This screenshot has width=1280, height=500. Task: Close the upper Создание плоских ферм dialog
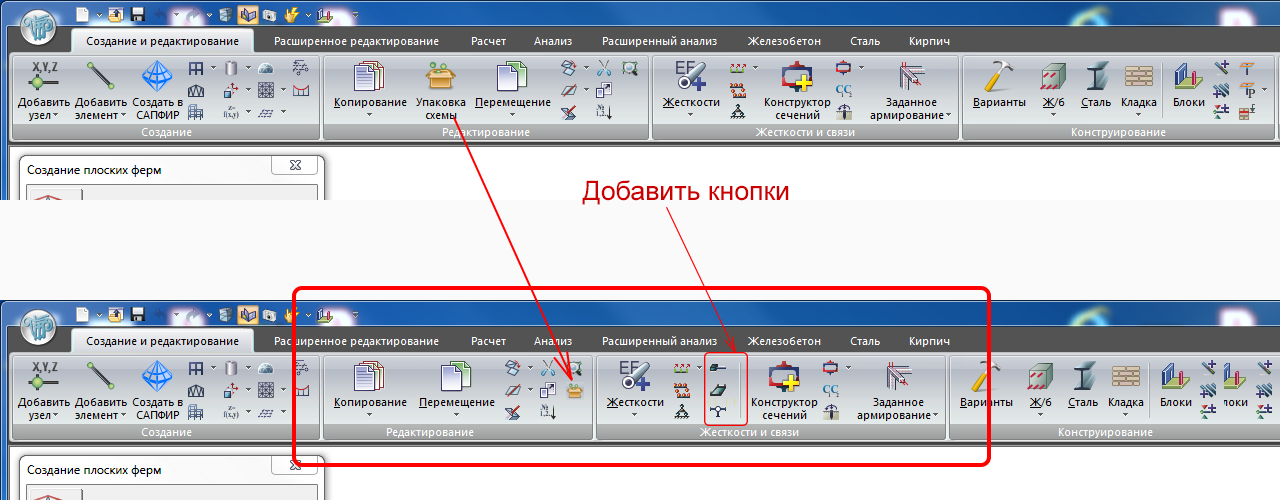click(295, 168)
